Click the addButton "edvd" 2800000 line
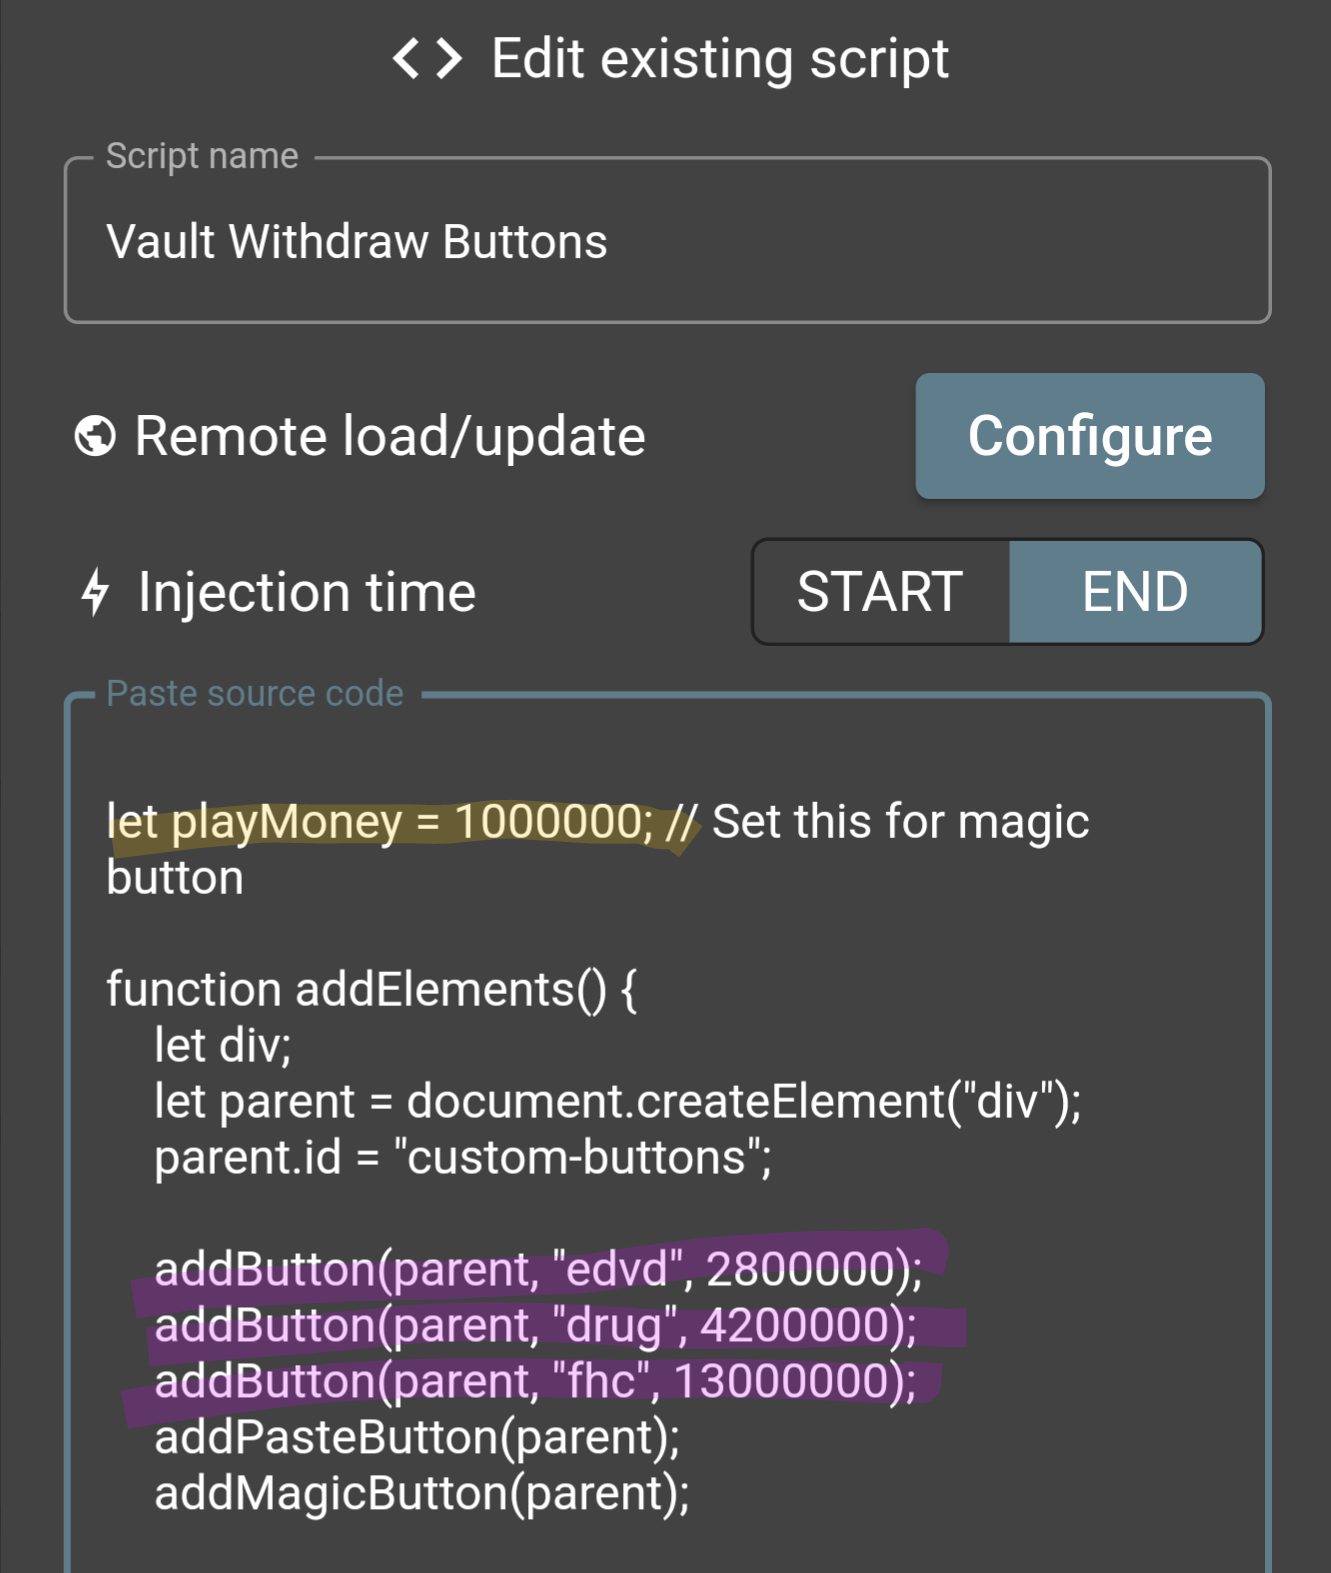The height and width of the screenshot is (1573, 1331). click(537, 1269)
